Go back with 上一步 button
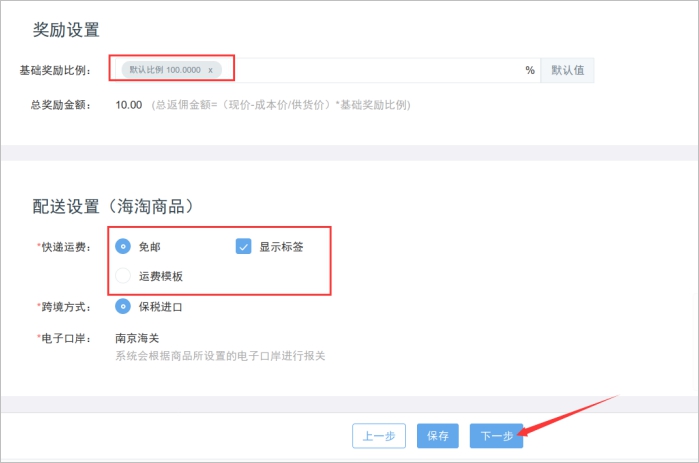Viewport: 699px width, 463px height. coord(380,436)
